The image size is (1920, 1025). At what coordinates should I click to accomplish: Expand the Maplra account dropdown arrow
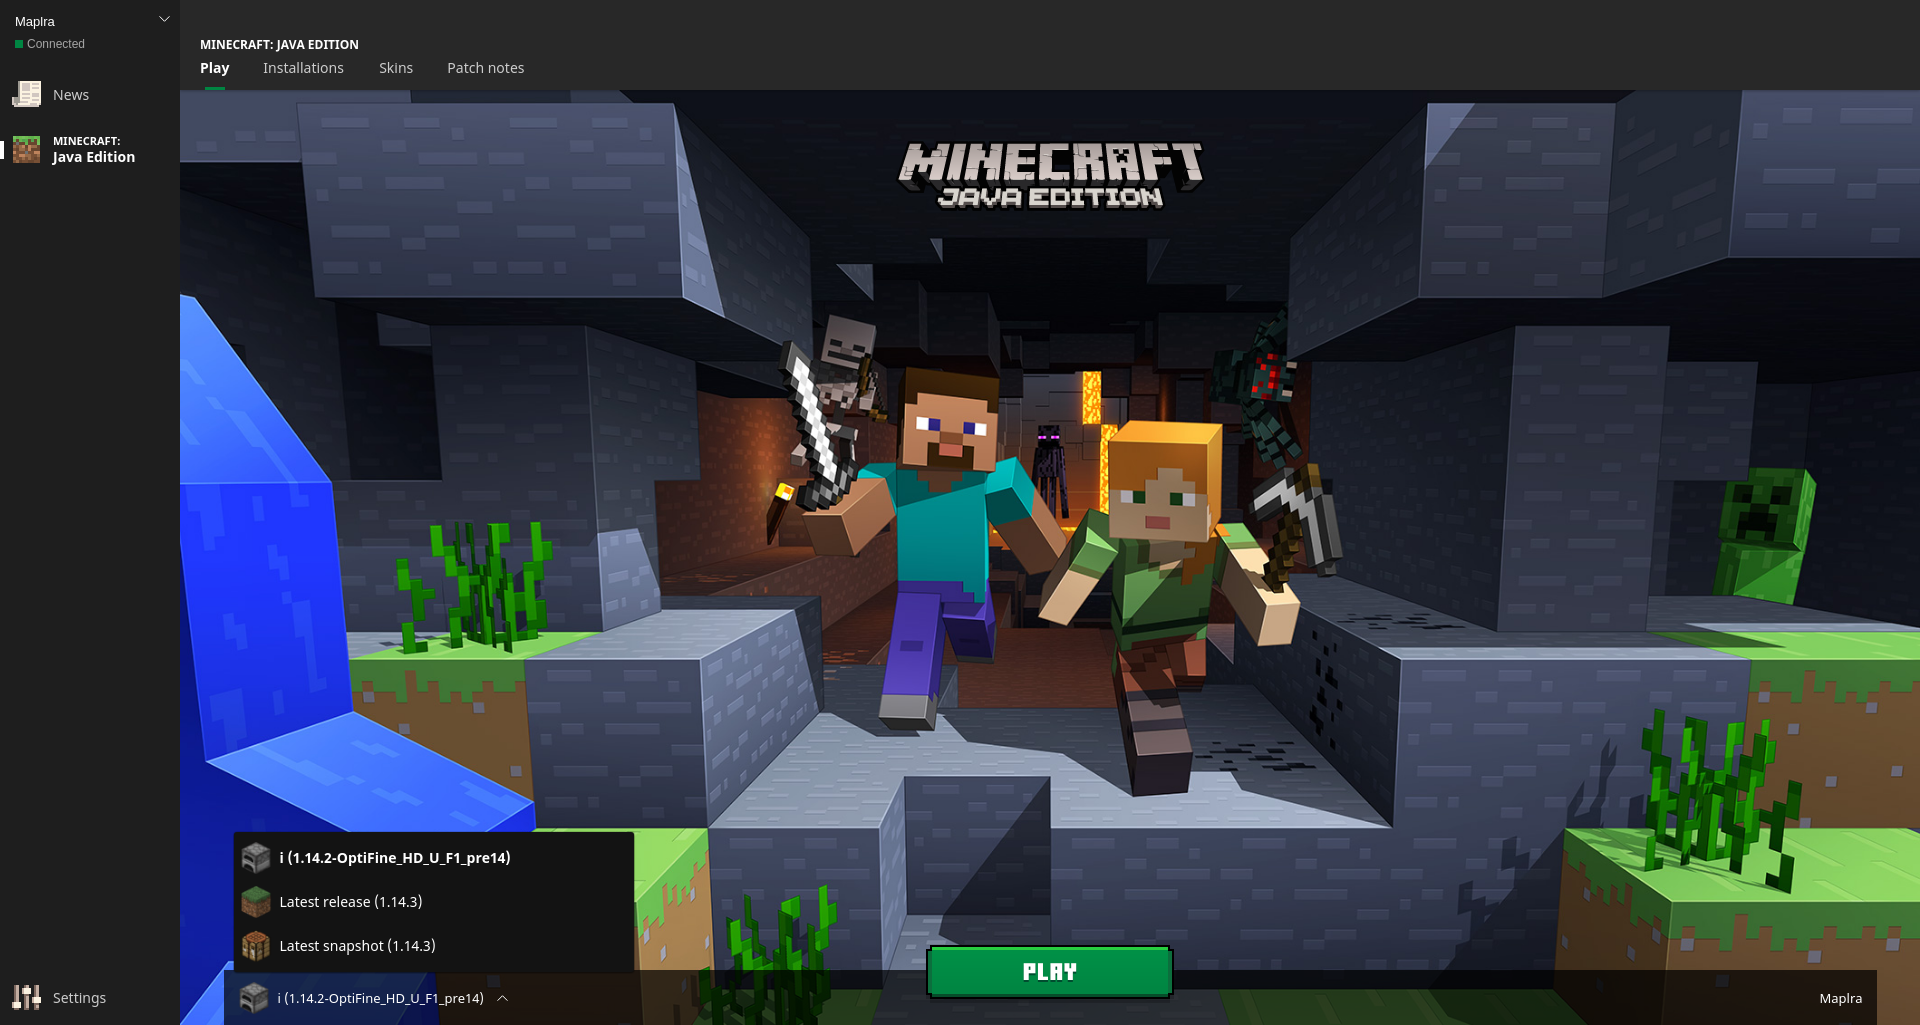(164, 19)
